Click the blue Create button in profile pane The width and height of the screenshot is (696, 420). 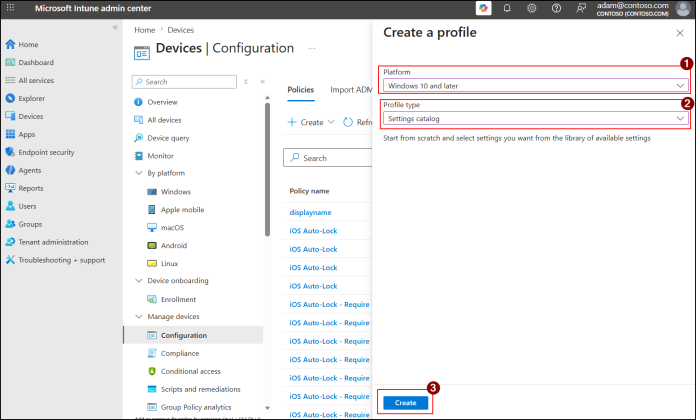[405, 403]
